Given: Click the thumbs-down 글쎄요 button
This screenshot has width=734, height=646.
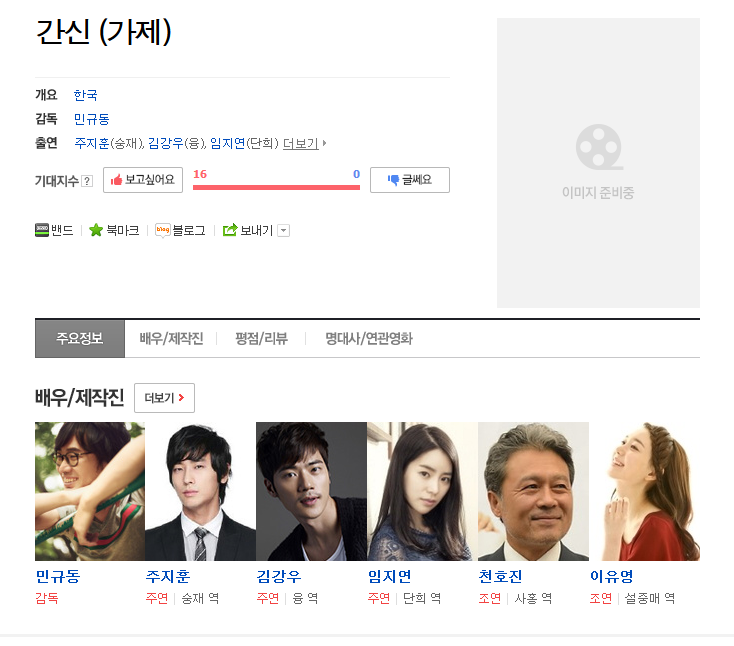Looking at the screenshot, I should (410, 180).
